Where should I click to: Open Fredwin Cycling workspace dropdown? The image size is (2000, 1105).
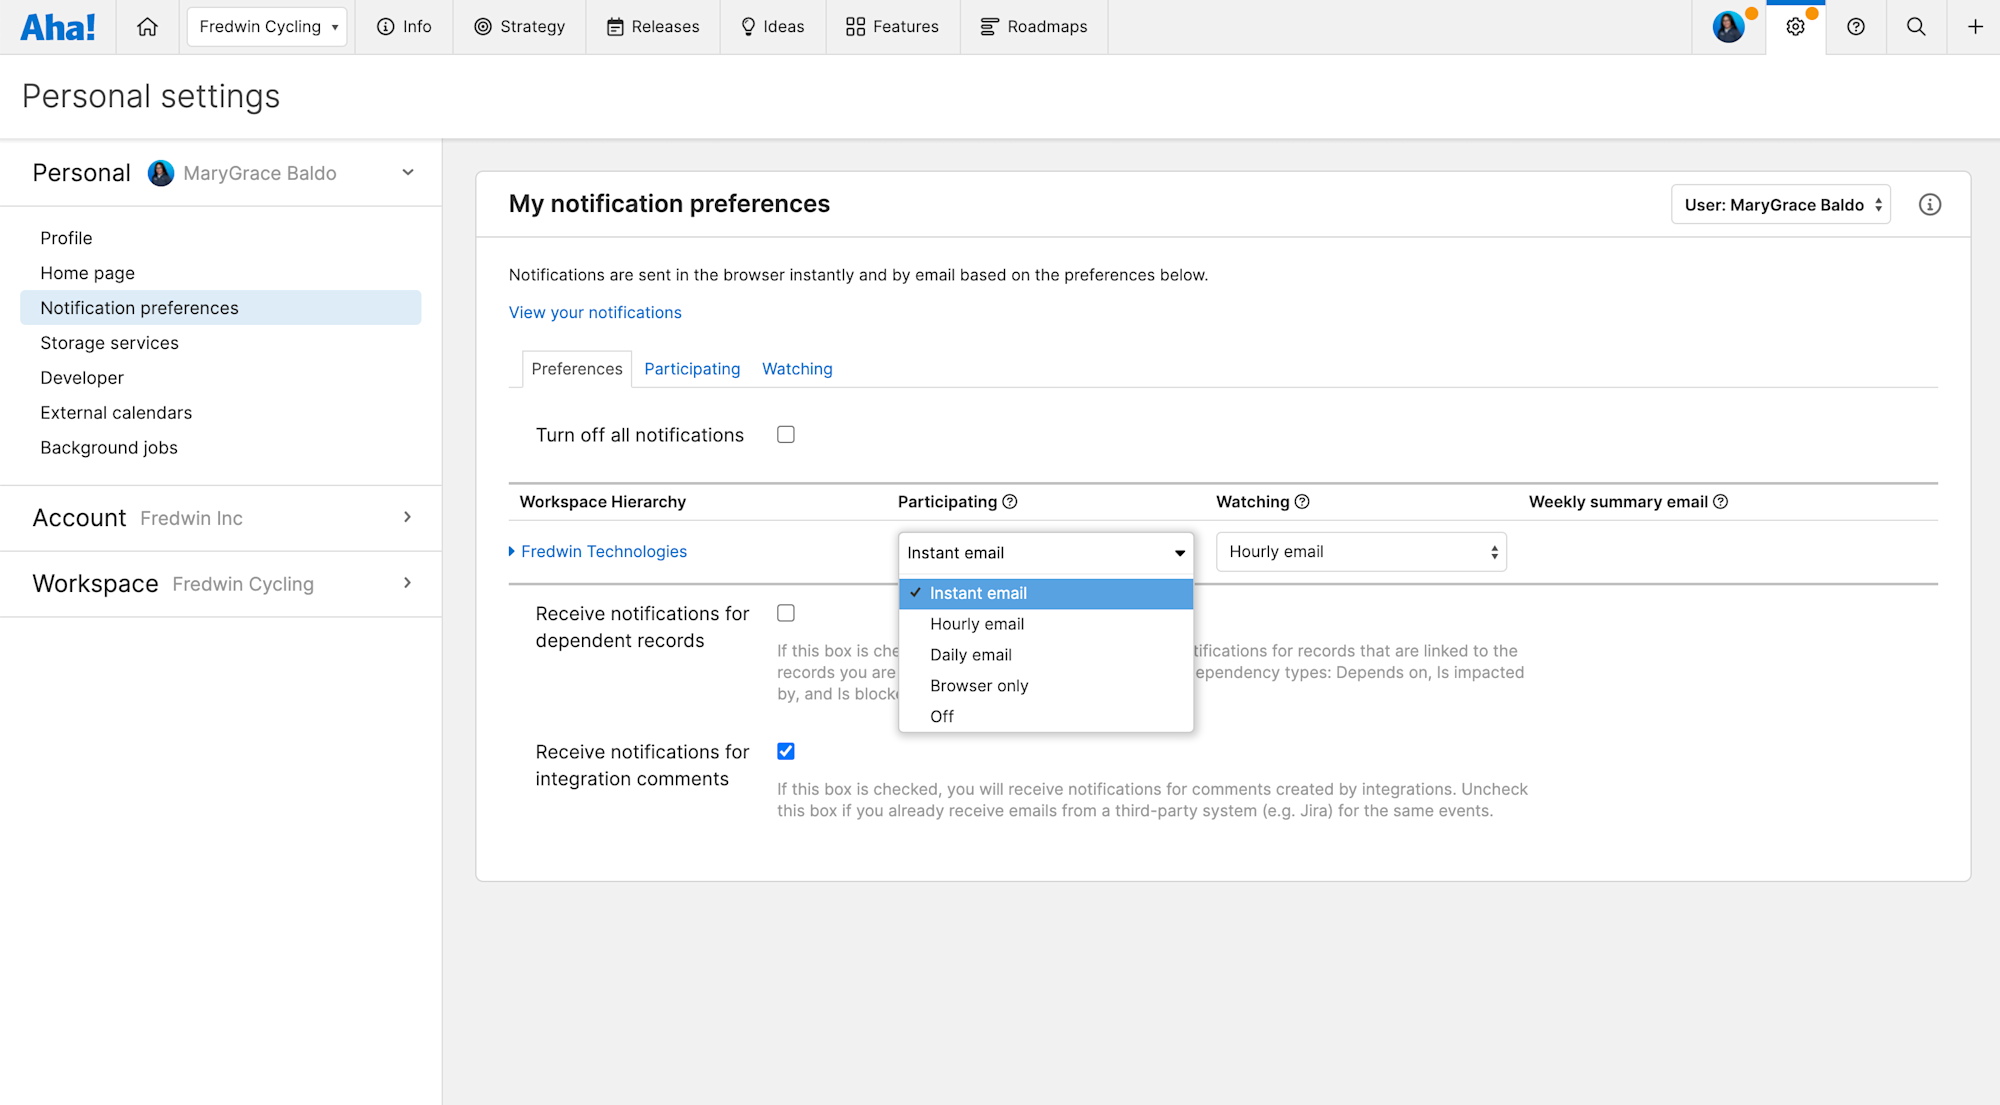pyautogui.click(x=267, y=27)
